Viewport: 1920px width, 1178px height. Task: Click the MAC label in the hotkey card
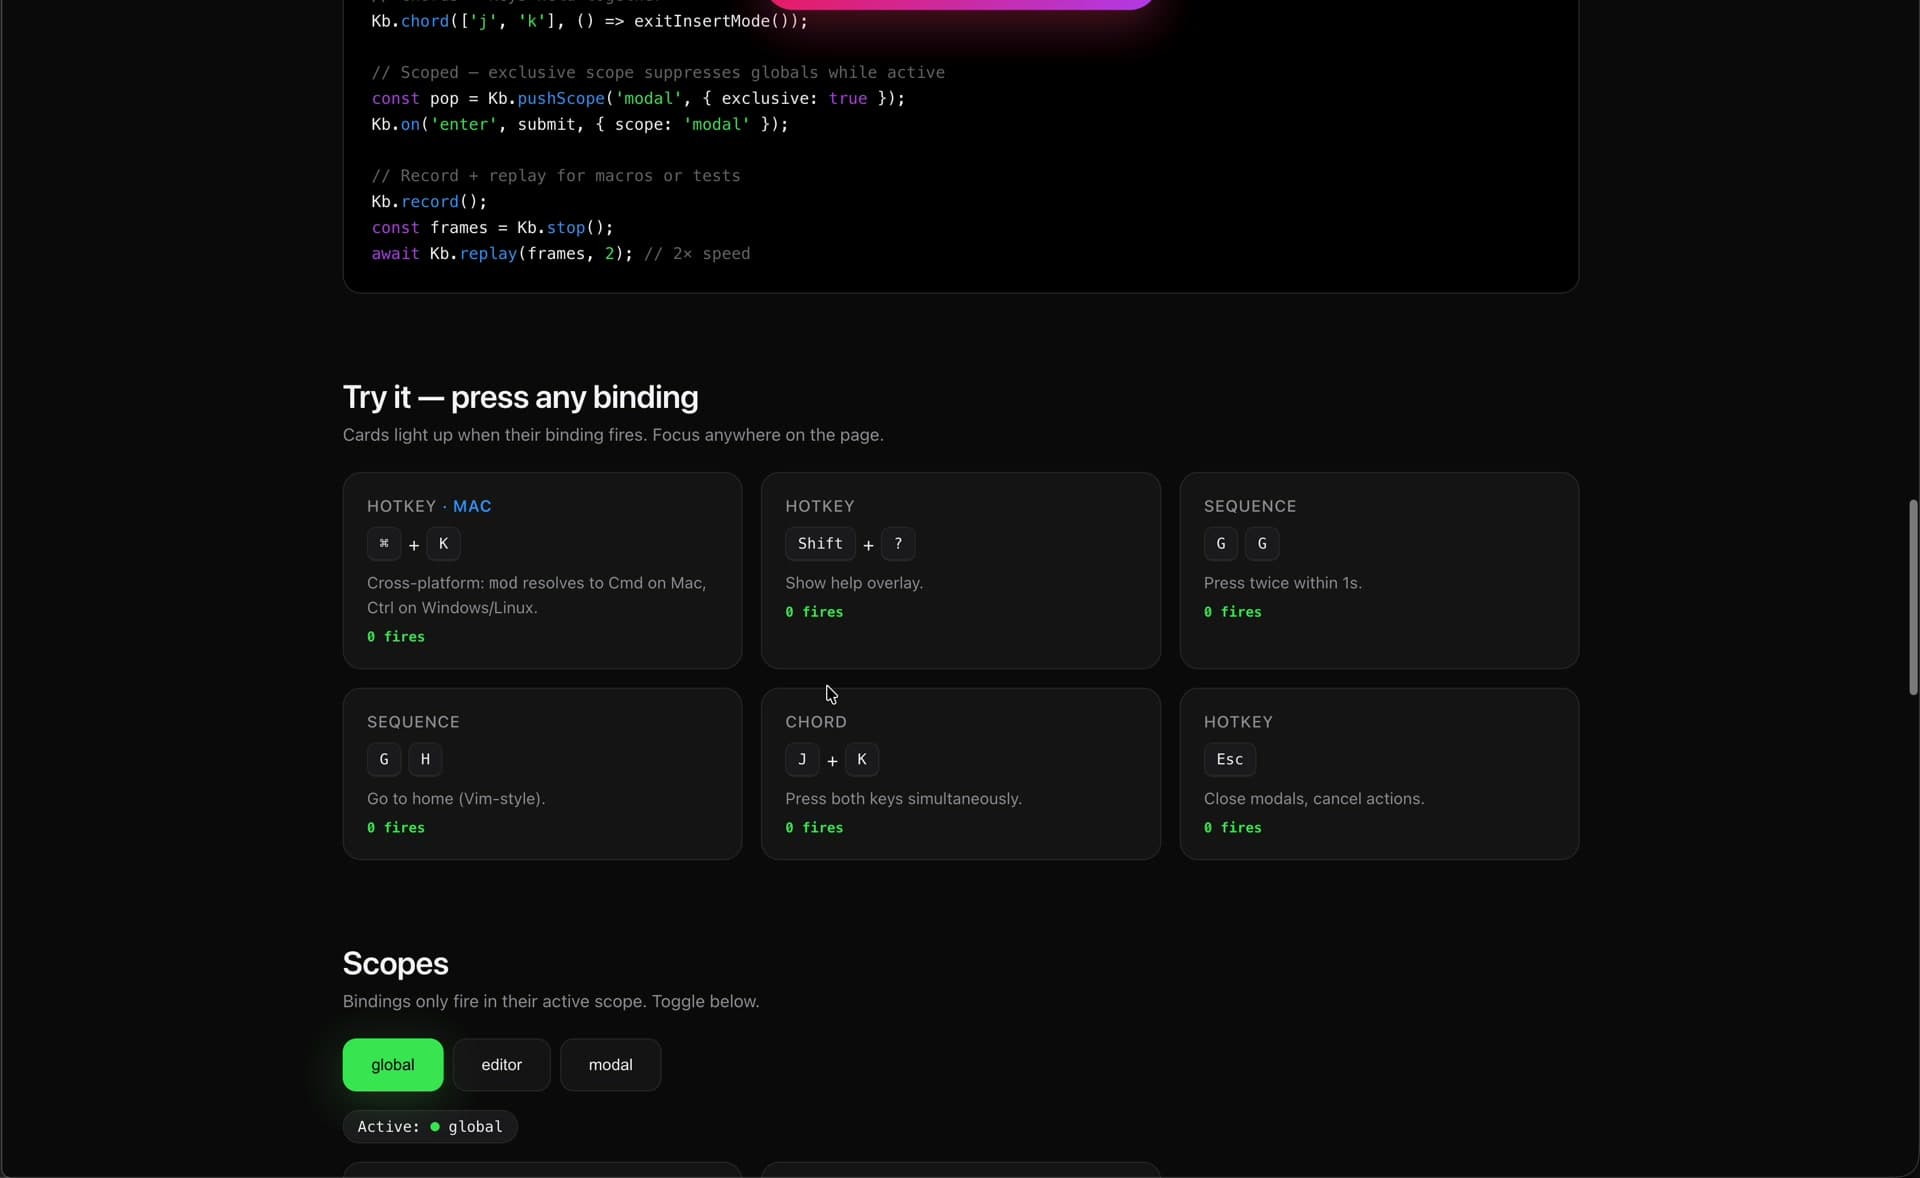(471, 506)
